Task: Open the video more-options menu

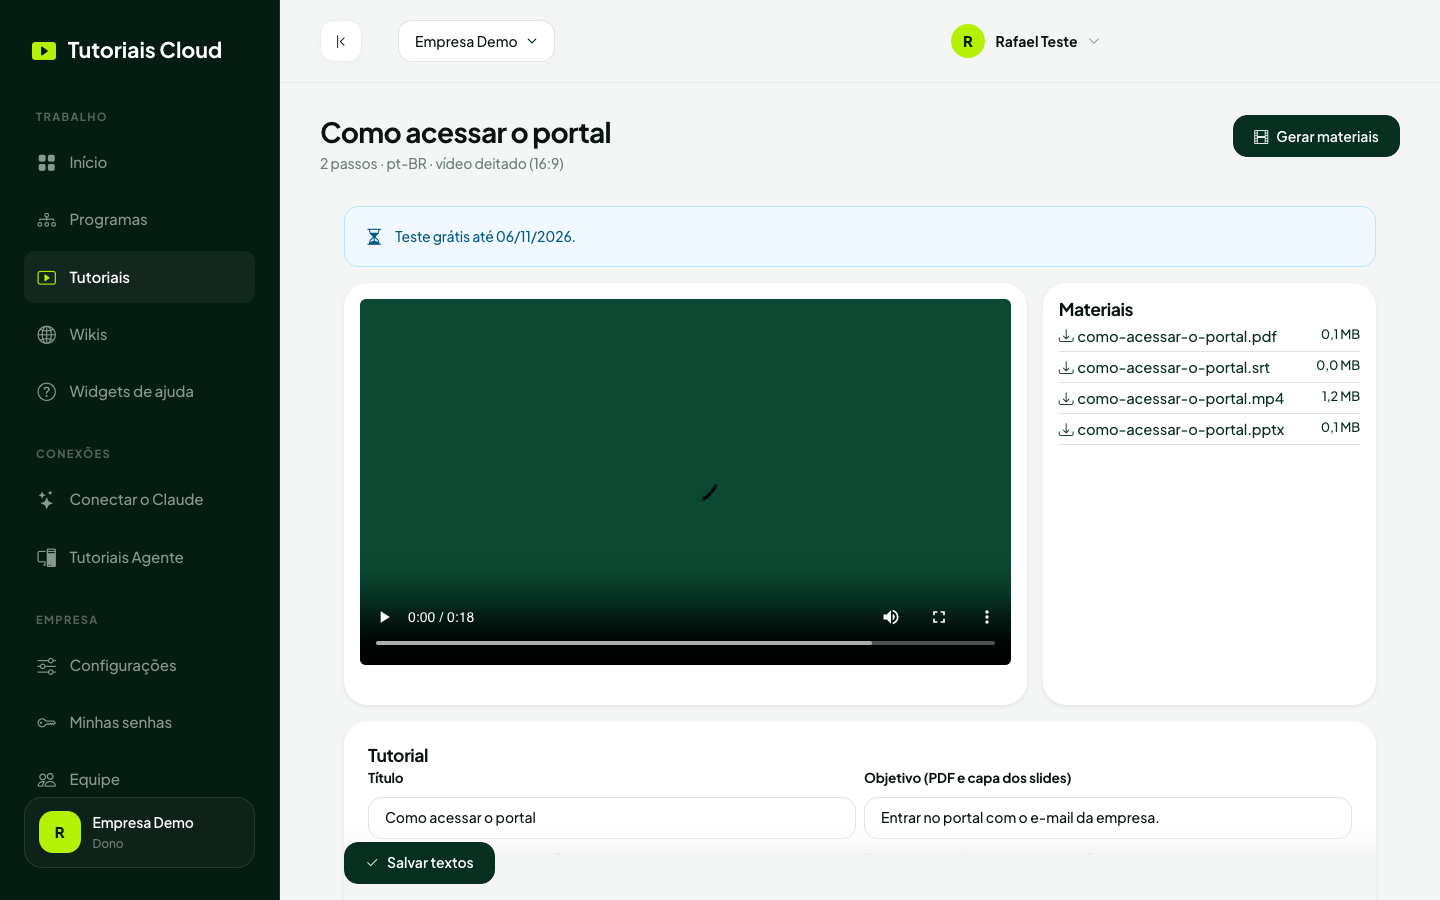Action: click(987, 617)
